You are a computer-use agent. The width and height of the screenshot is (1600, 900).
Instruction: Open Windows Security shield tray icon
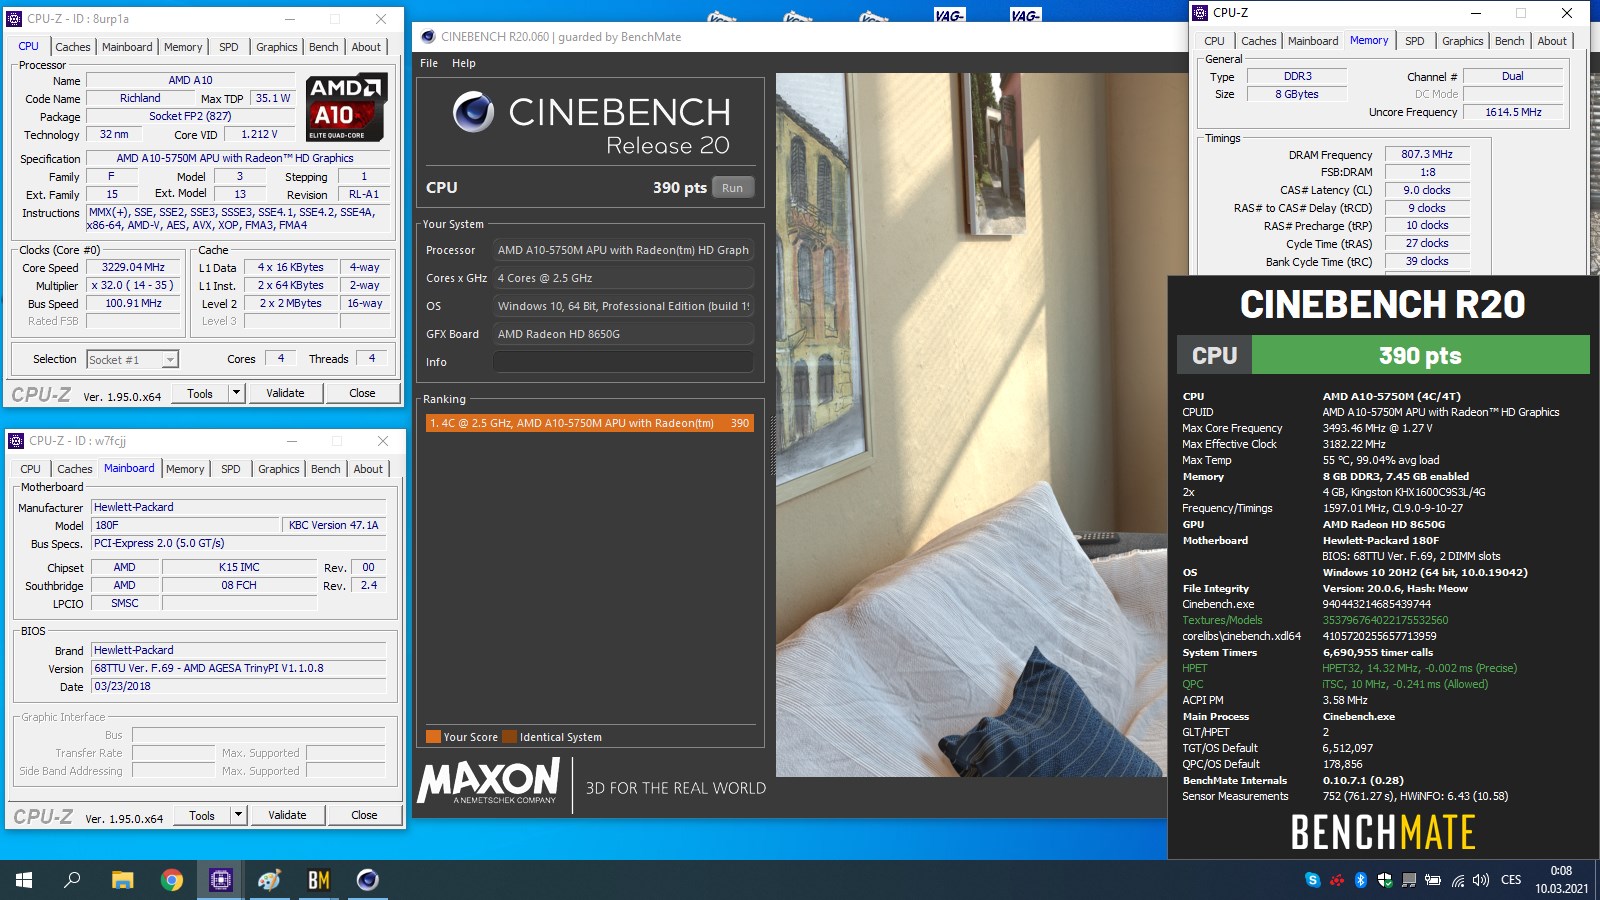[x=1385, y=880]
